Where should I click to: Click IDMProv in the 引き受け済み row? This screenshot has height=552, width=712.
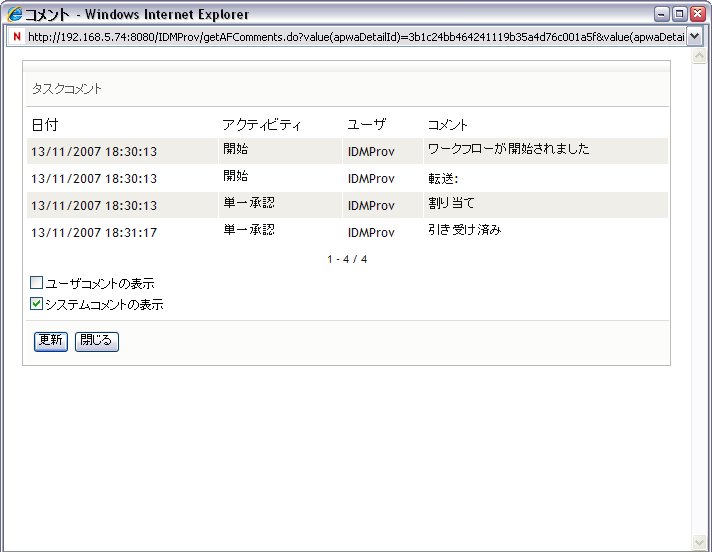click(x=371, y=233)
